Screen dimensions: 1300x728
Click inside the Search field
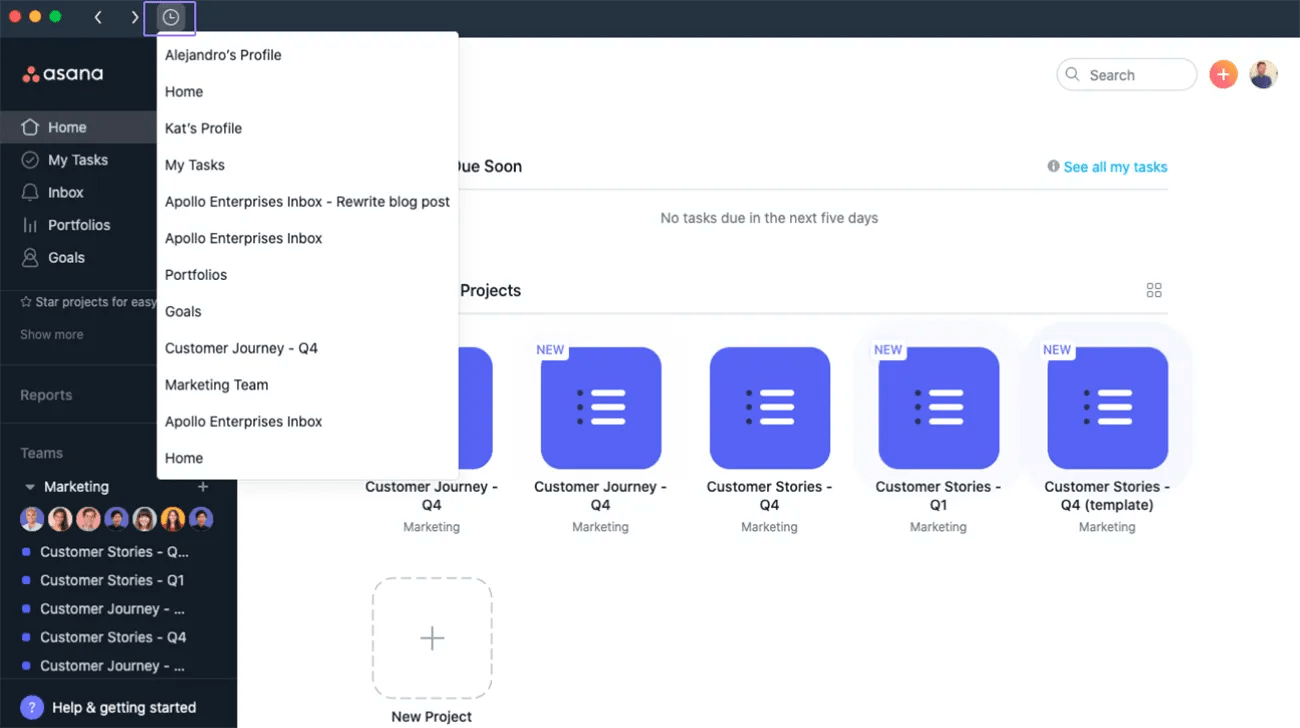tap(1127, 74)
